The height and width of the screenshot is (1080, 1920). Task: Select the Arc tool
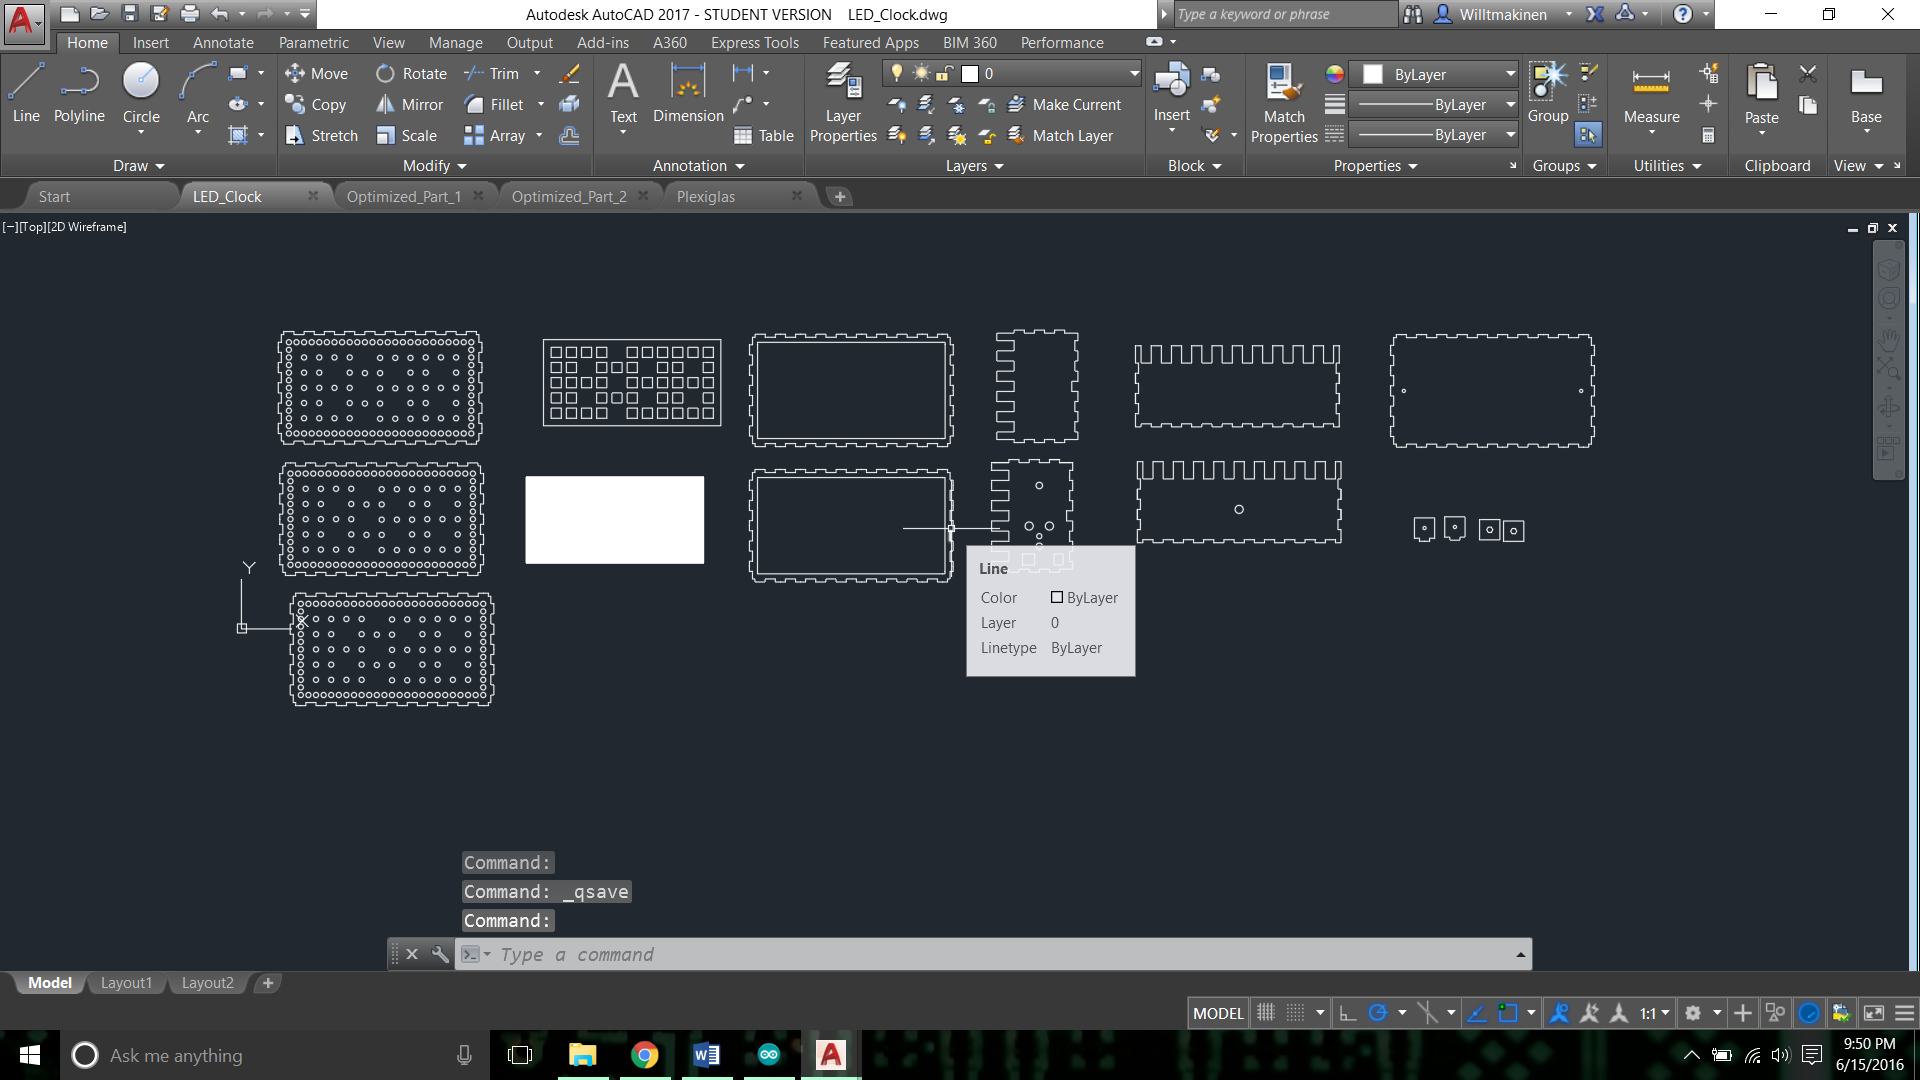198,93
